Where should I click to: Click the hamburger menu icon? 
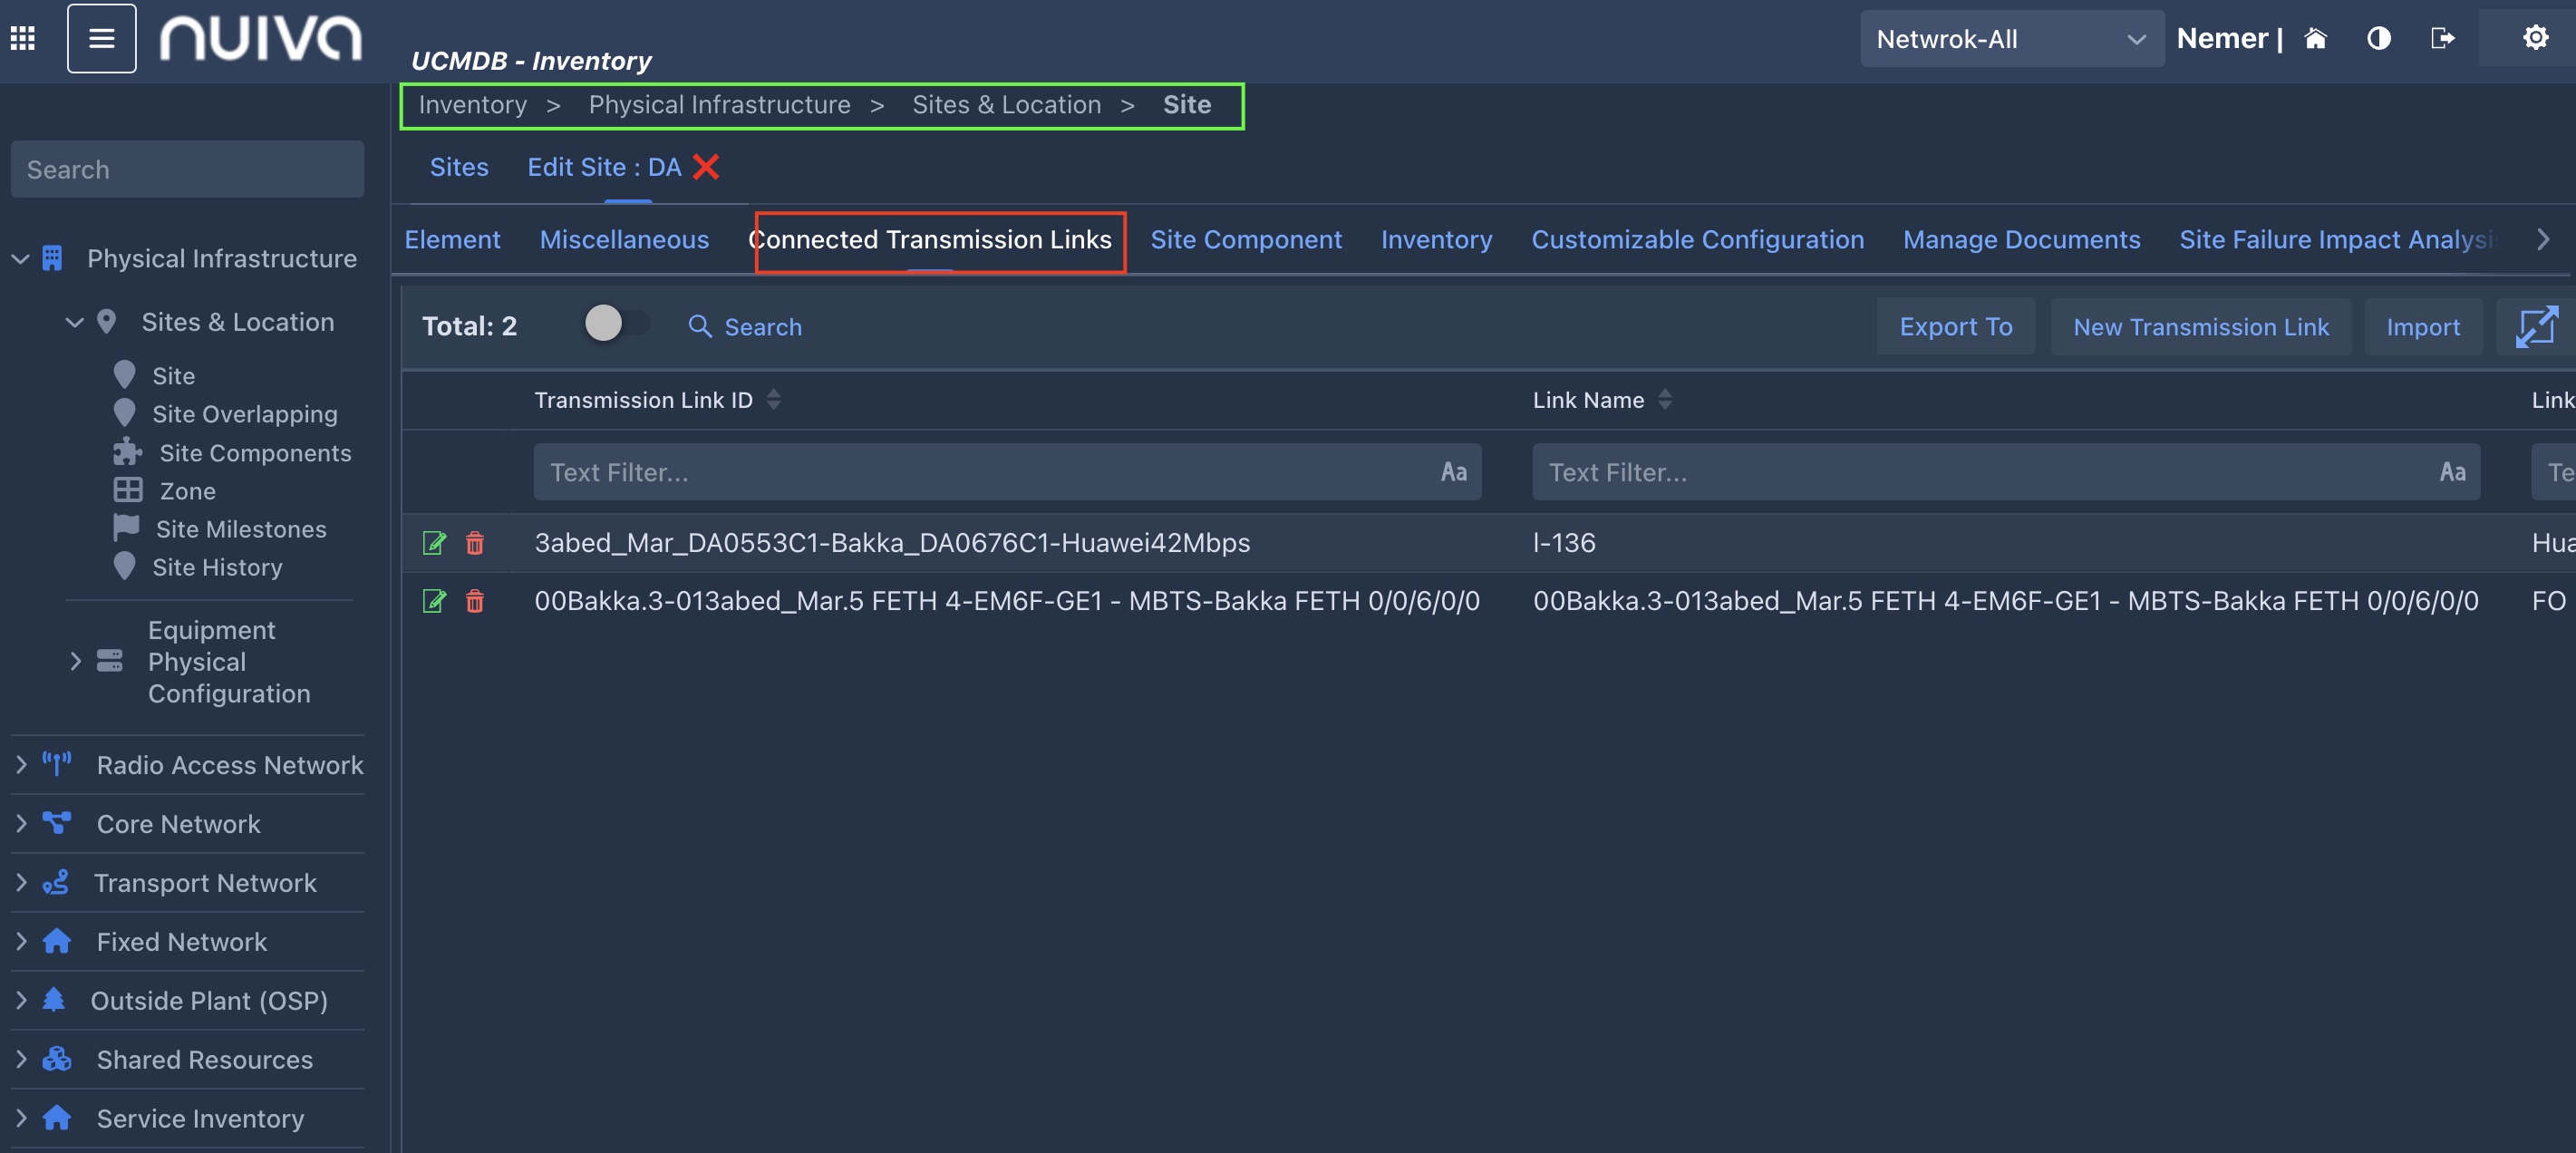[101, 38]
